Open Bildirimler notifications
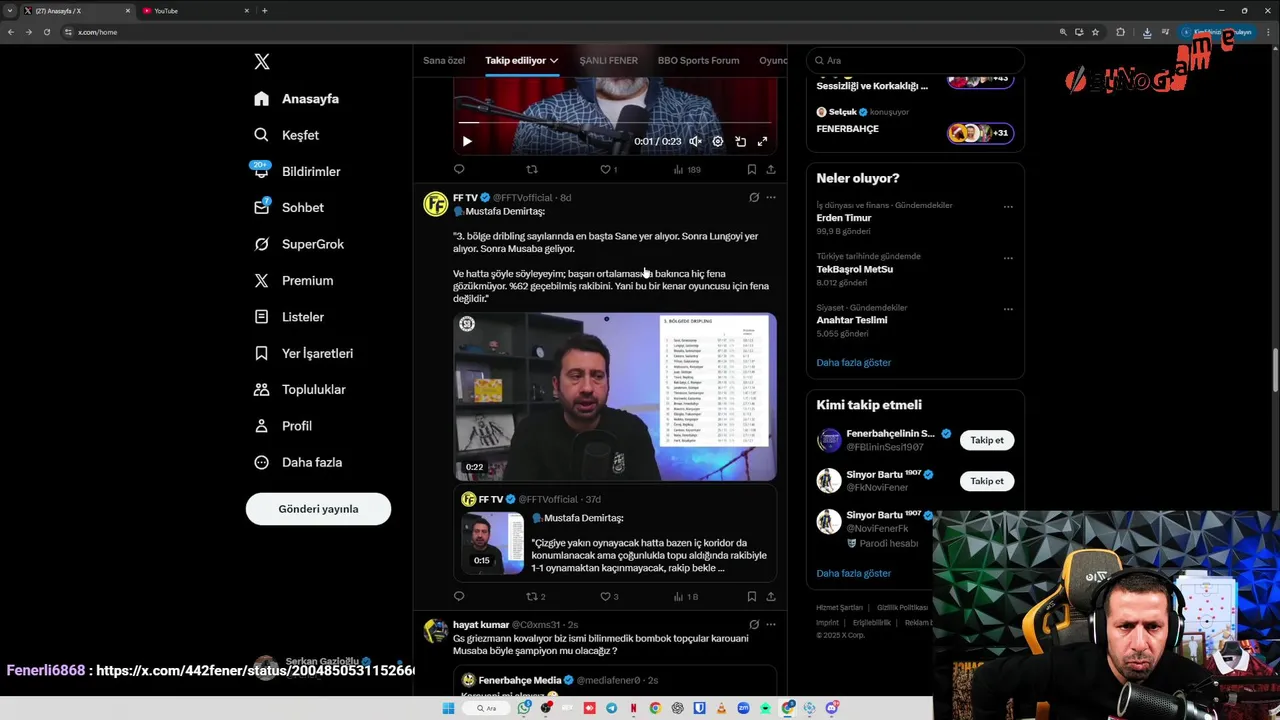The image size is (1280, 720). tap(296, 171)
